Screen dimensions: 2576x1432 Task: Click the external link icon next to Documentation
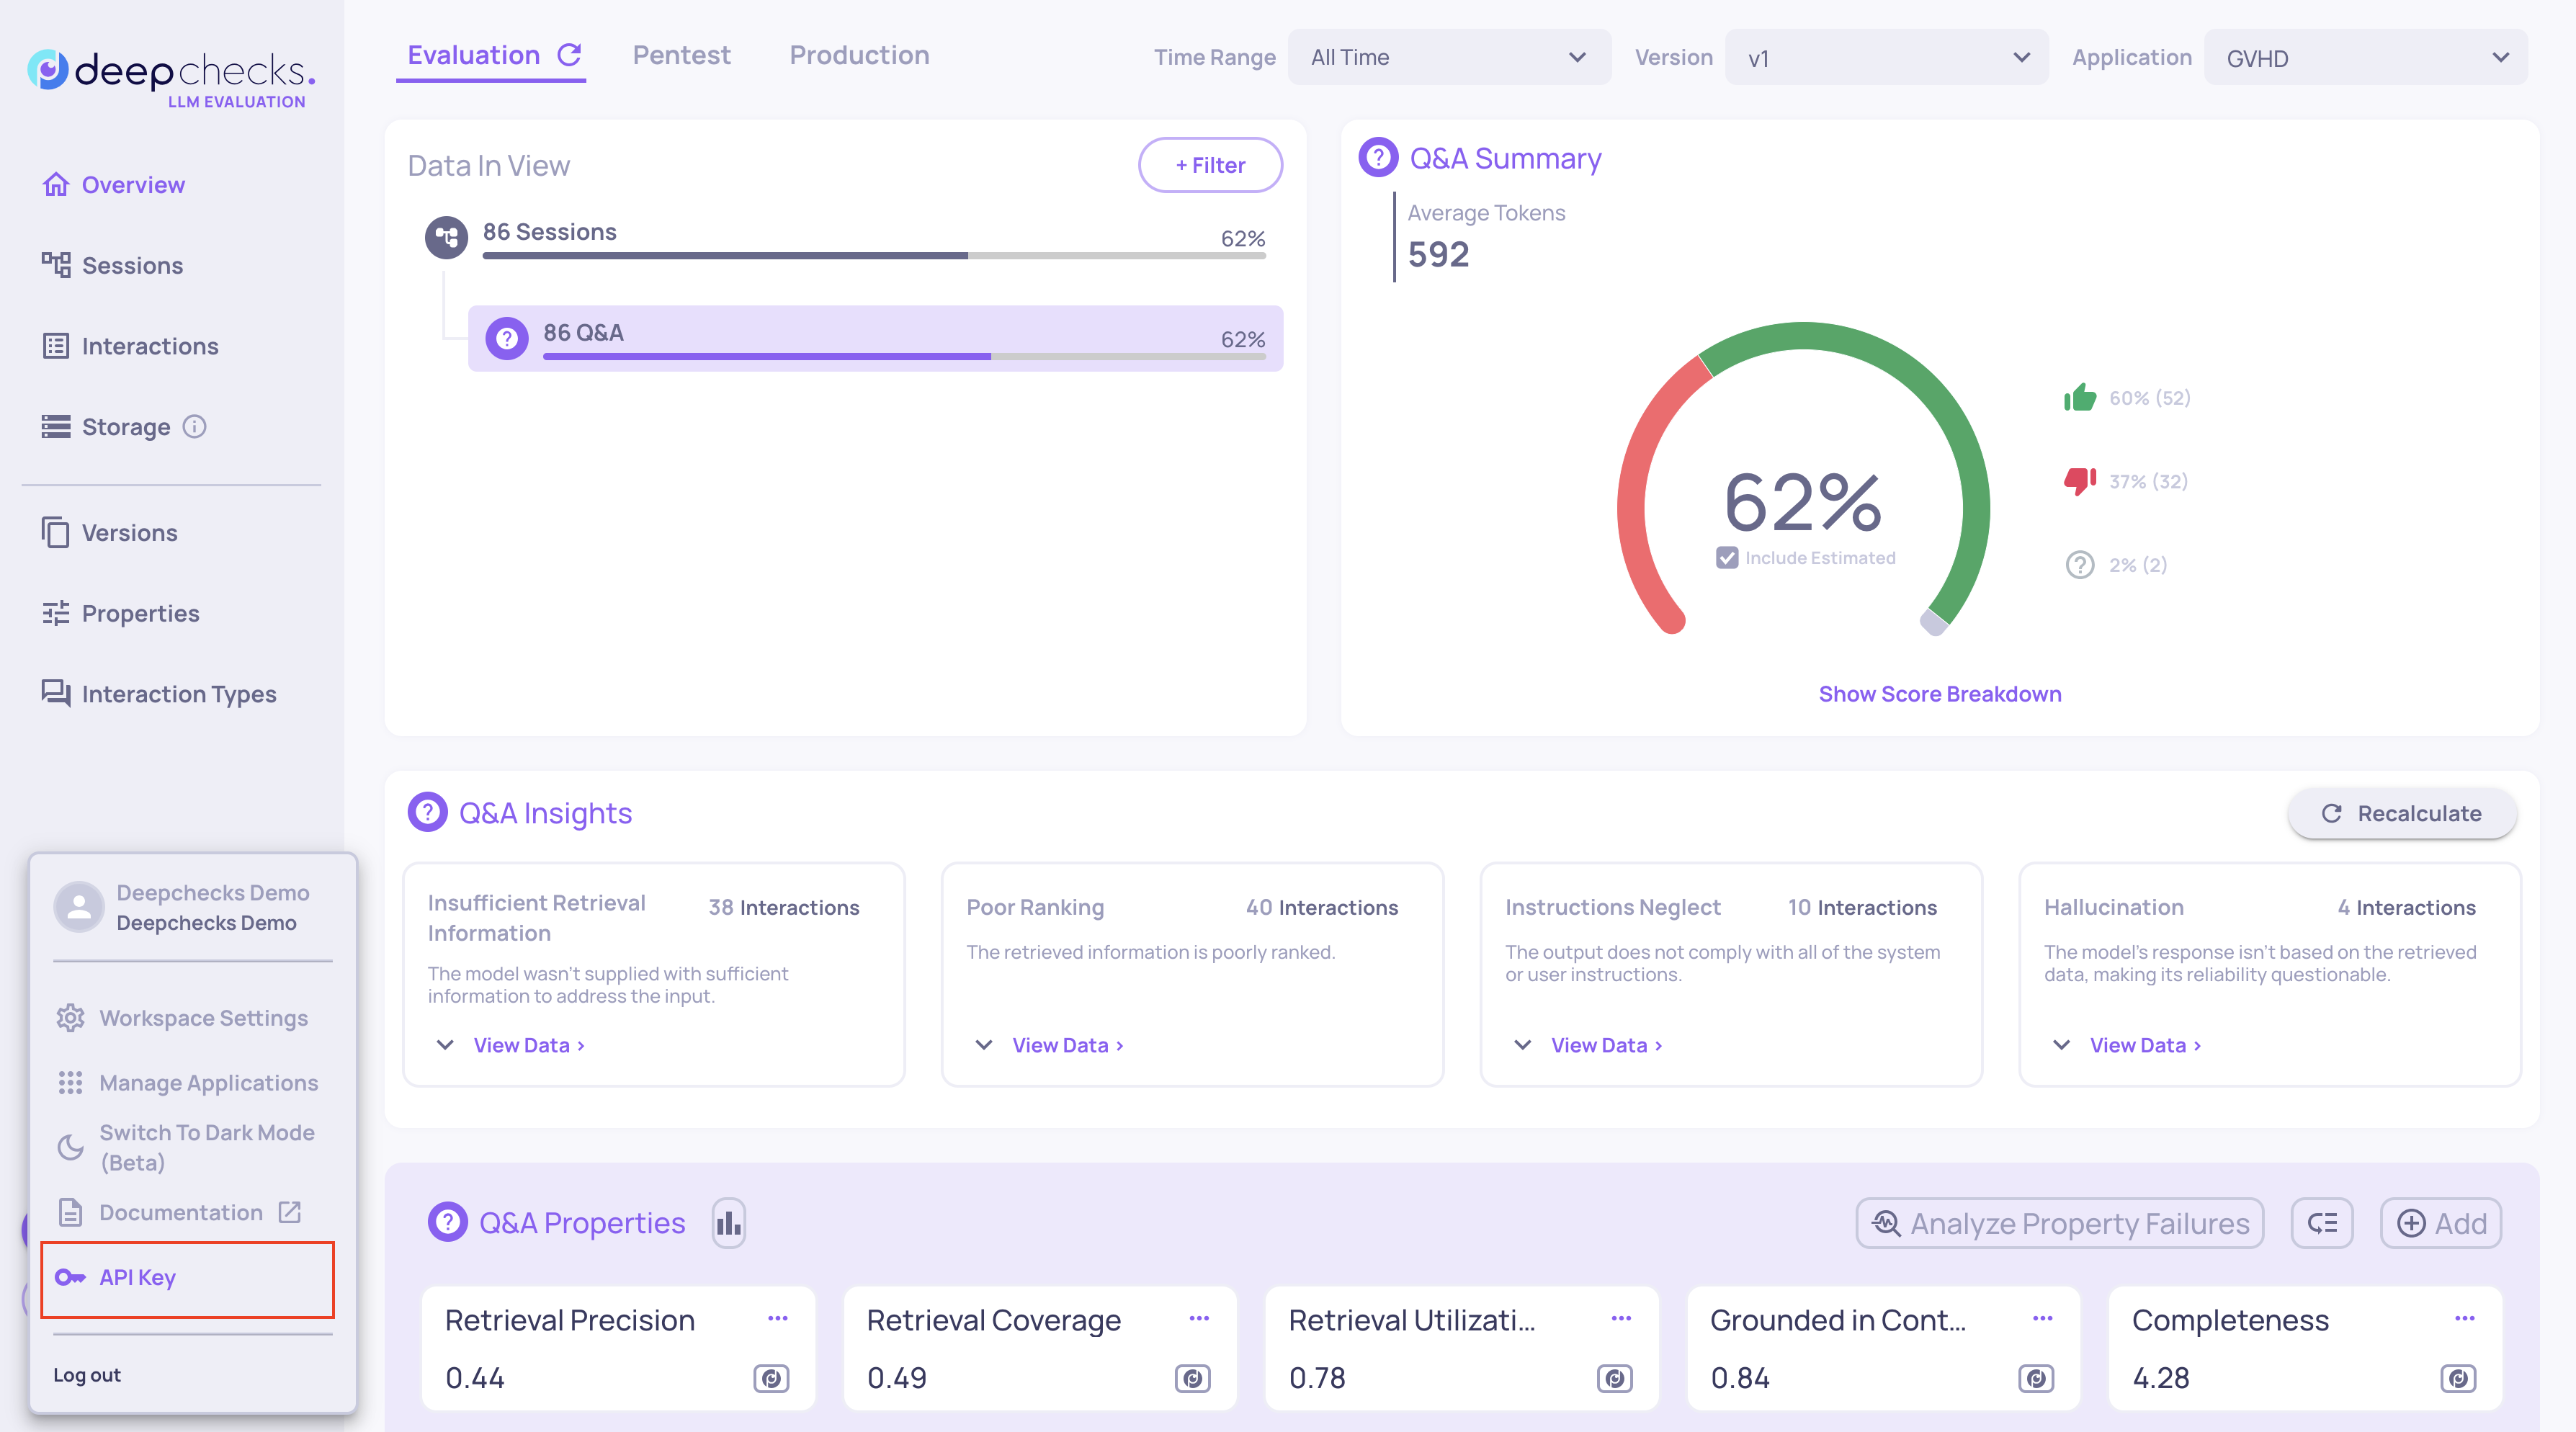coord(290,1212)
